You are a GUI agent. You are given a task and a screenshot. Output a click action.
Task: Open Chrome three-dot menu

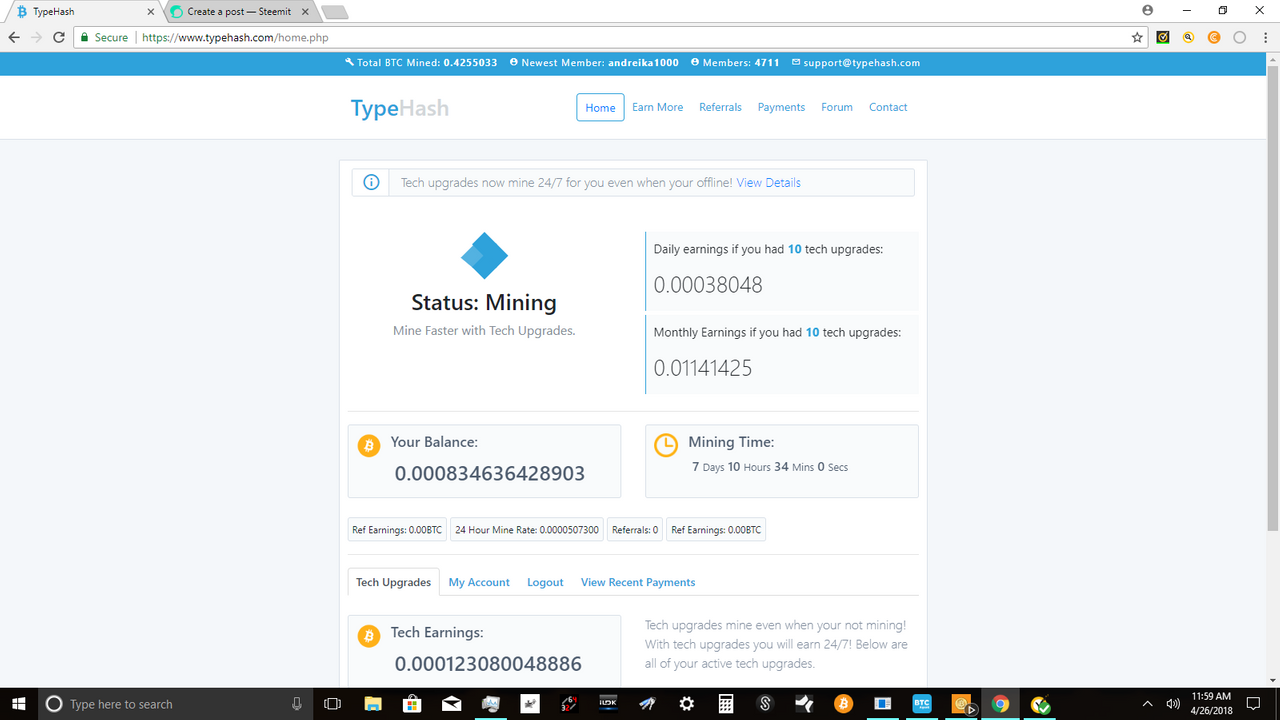[x=1264, y=37]
